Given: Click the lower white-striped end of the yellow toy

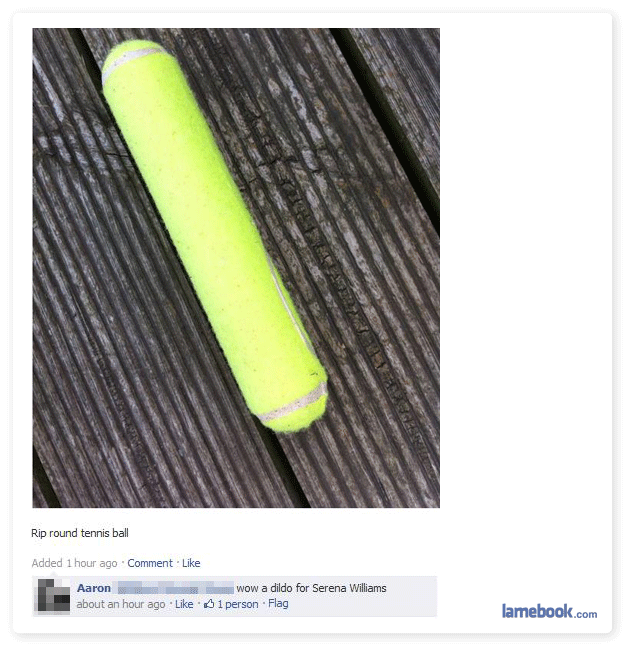Looking at the screenshot, I should coord(295,407).
